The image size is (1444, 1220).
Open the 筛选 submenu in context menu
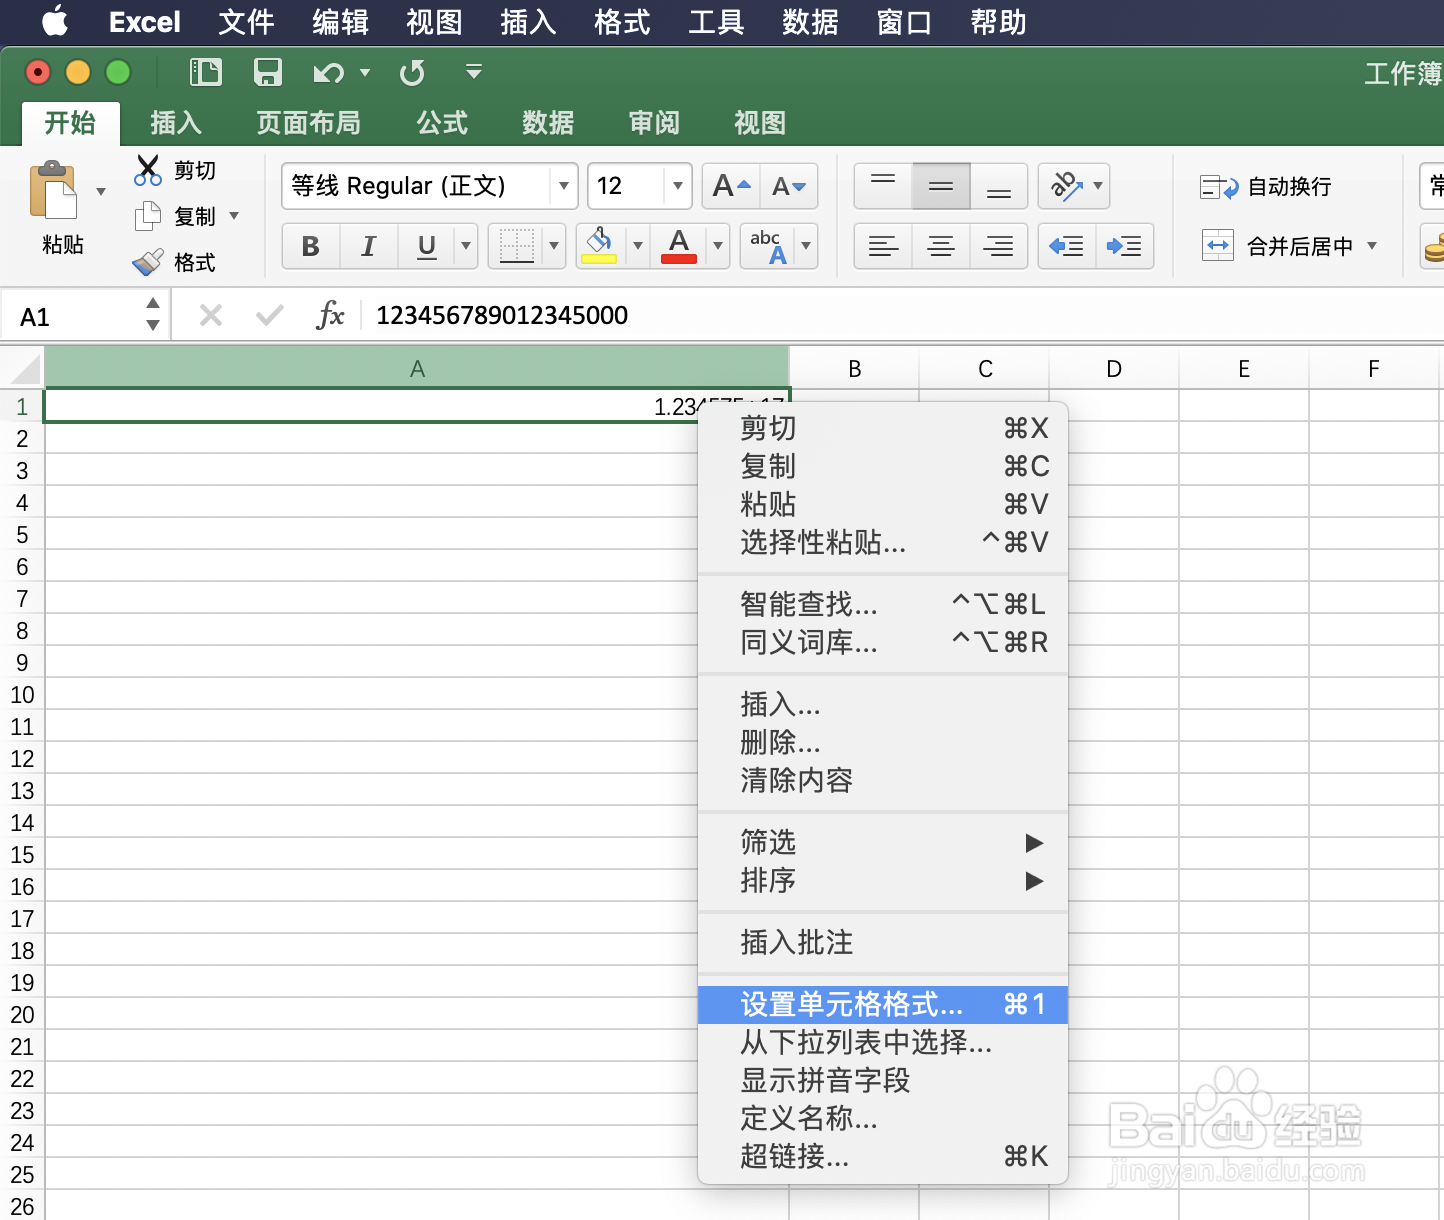[883, 842]
